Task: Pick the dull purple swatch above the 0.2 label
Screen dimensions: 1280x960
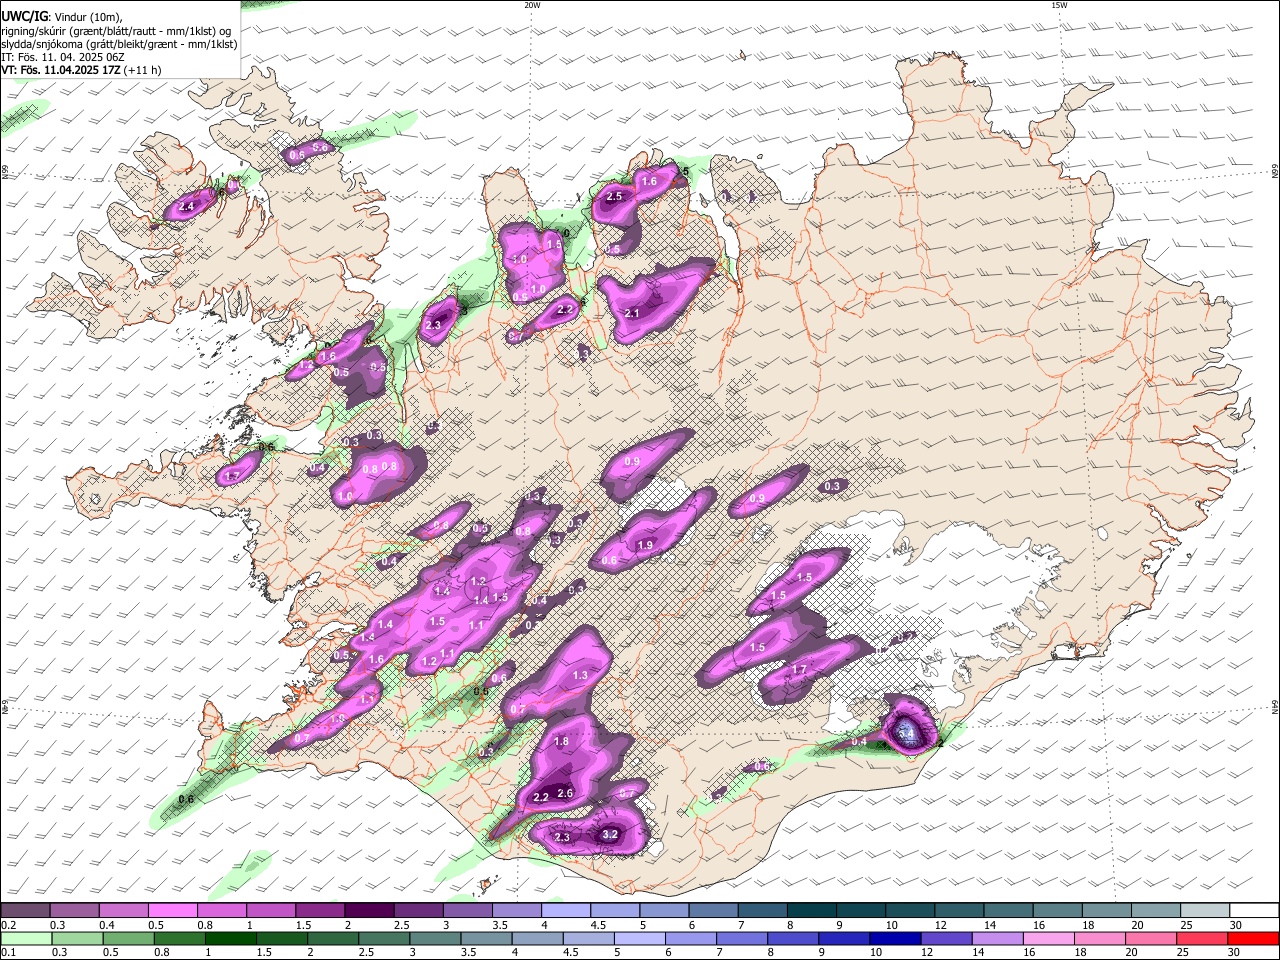Action: (25, 911)
